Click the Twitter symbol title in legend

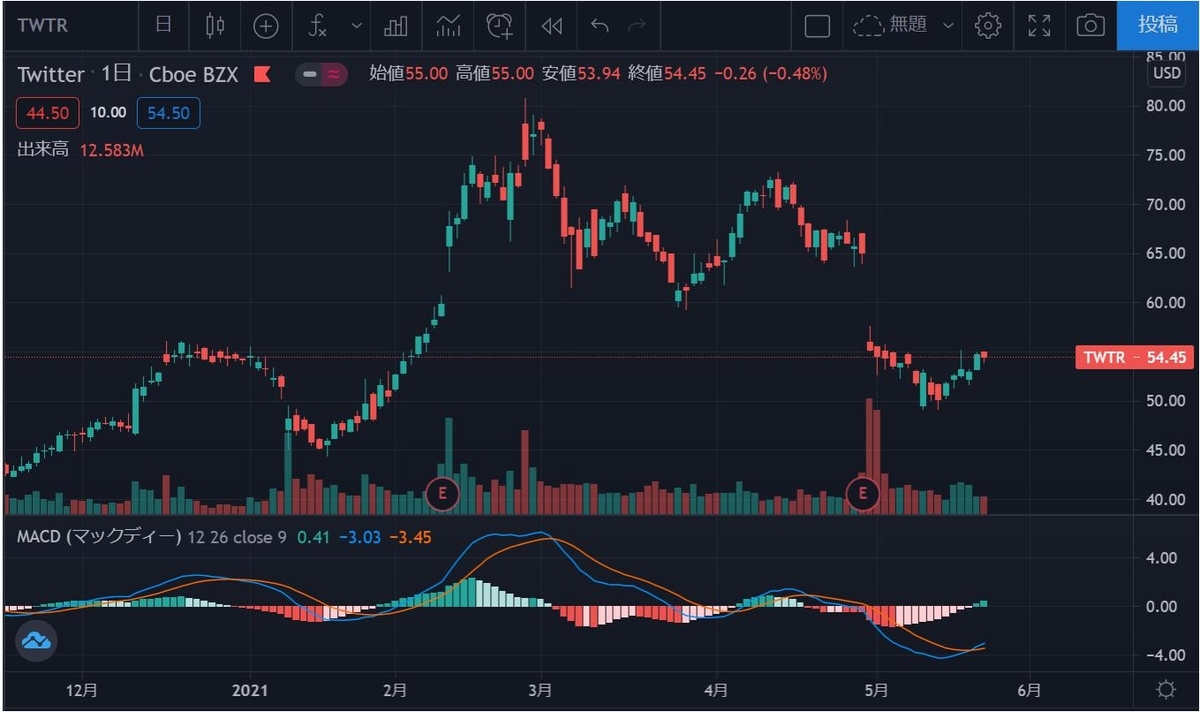pos(51,74)
